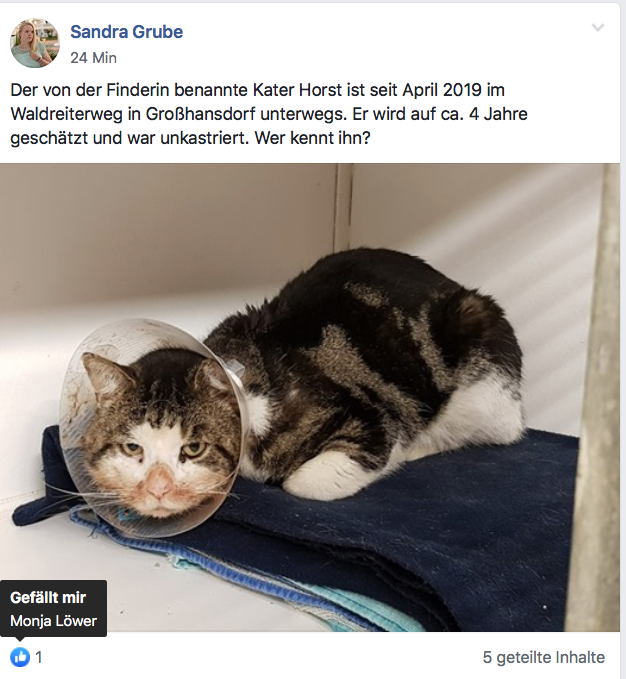
Task: Open the cat photo of Kater Horst
Action: pyautogui.click(x=310, y=397)
